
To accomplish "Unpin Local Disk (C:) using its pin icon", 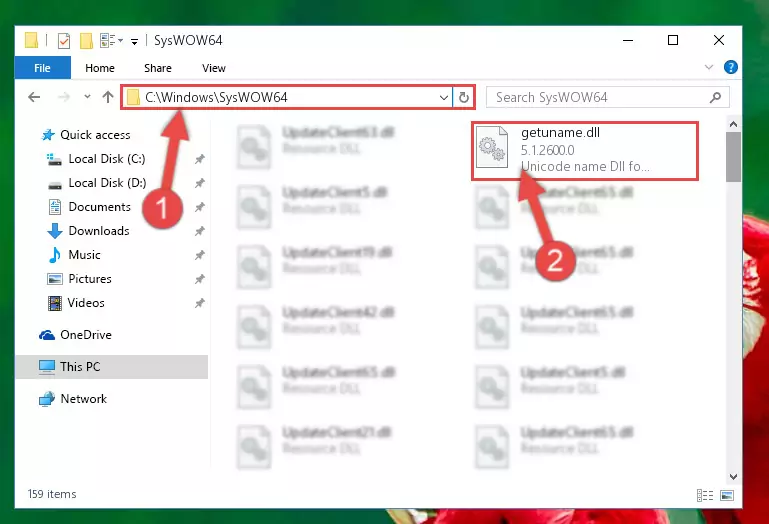I will (200, 159).
